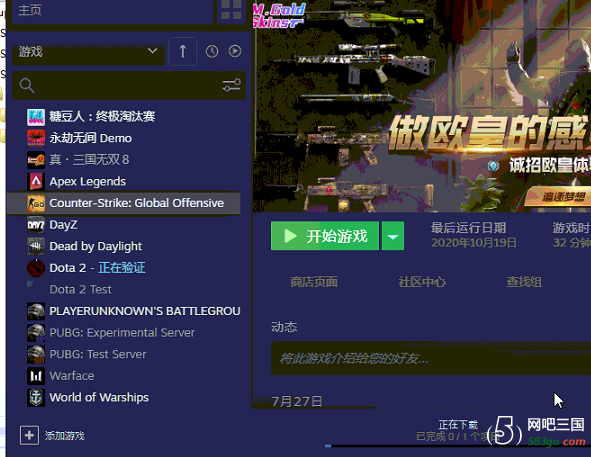This screenshot has width=591, height=457.
Task: Select 糖豆人：终极淘汰赛 game icon
Action: tap(36, 117)
